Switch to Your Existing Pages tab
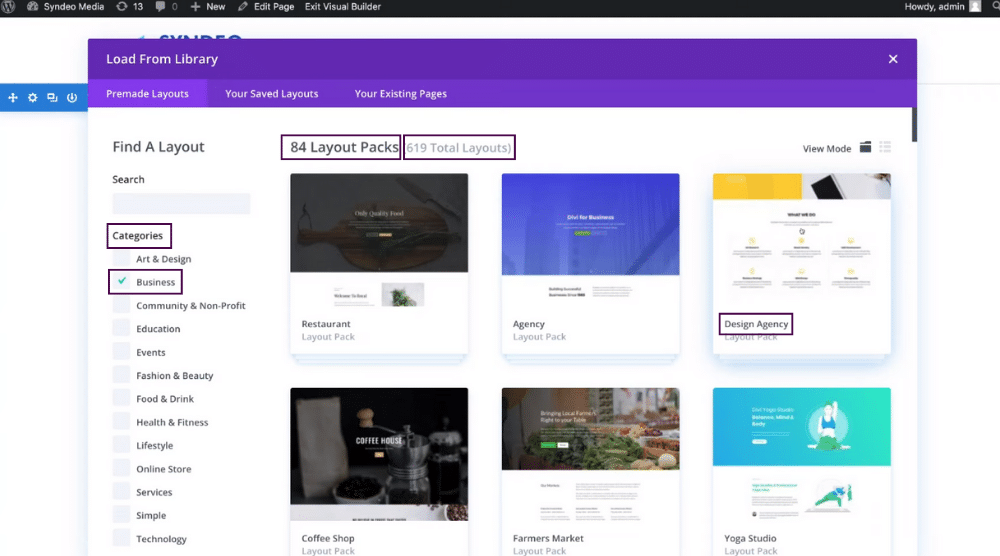 click(401, 94)
